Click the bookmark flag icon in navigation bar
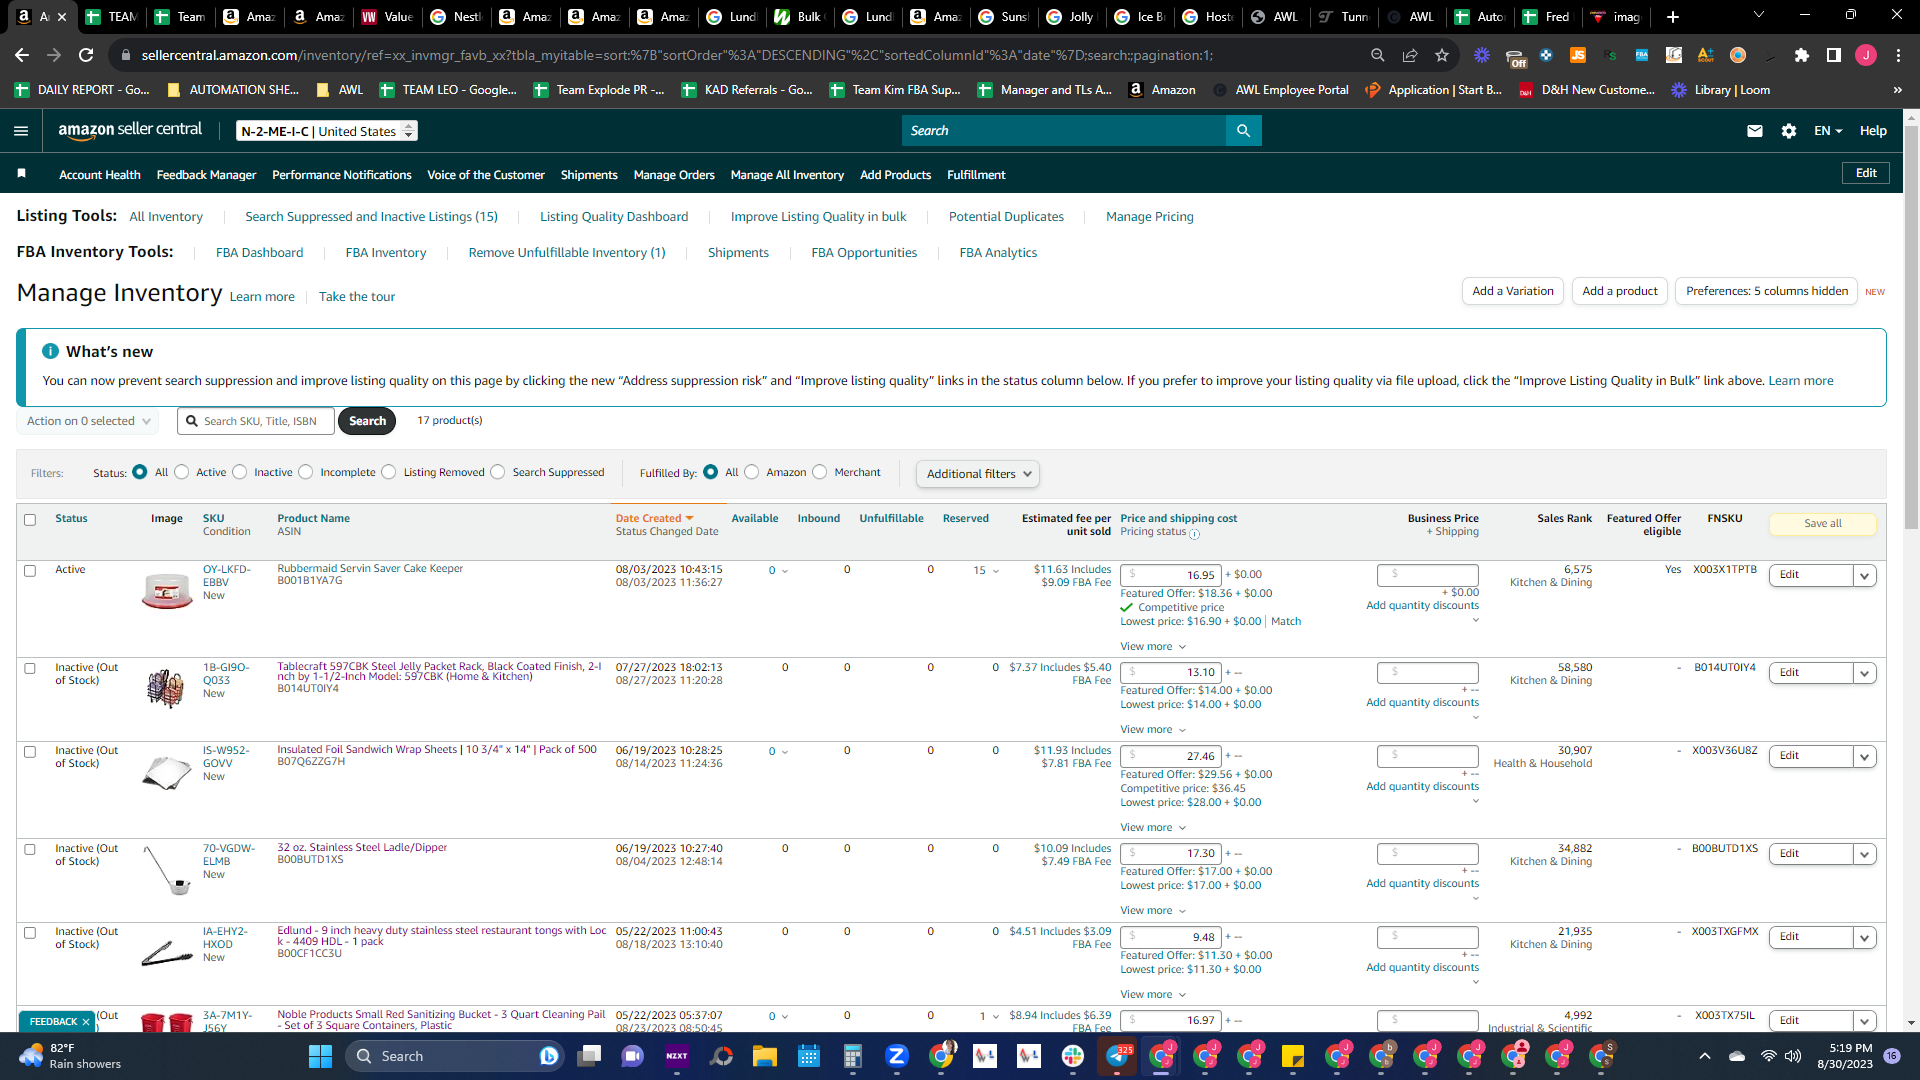The height and width of the screenshot is (1080, 1920). click(22, 174)
